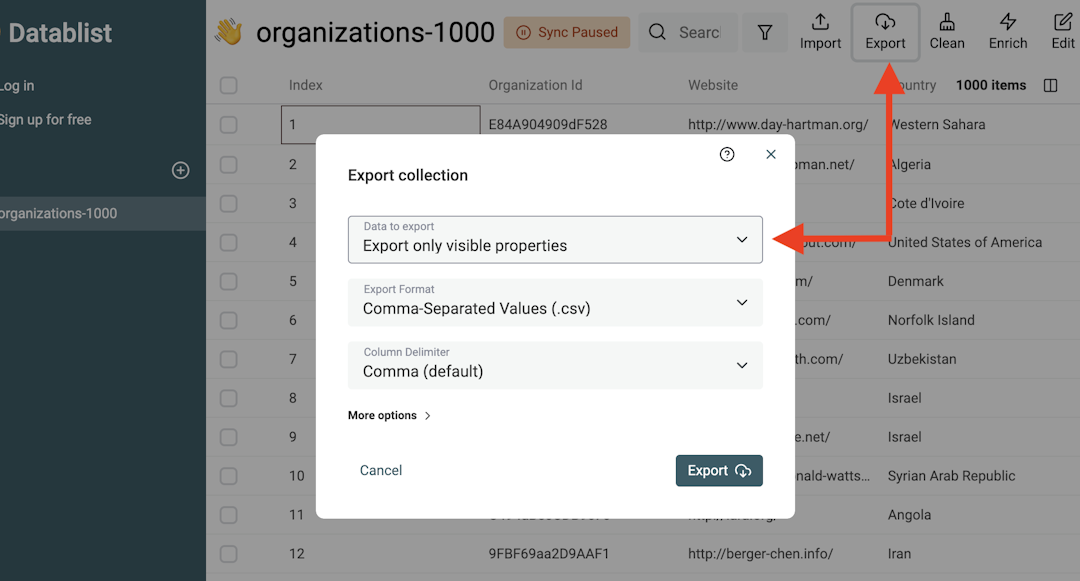This screenshot has width=1080, height=581.
Task: Click the column visibility icon near 1000 items
Action: point(1051,85)
